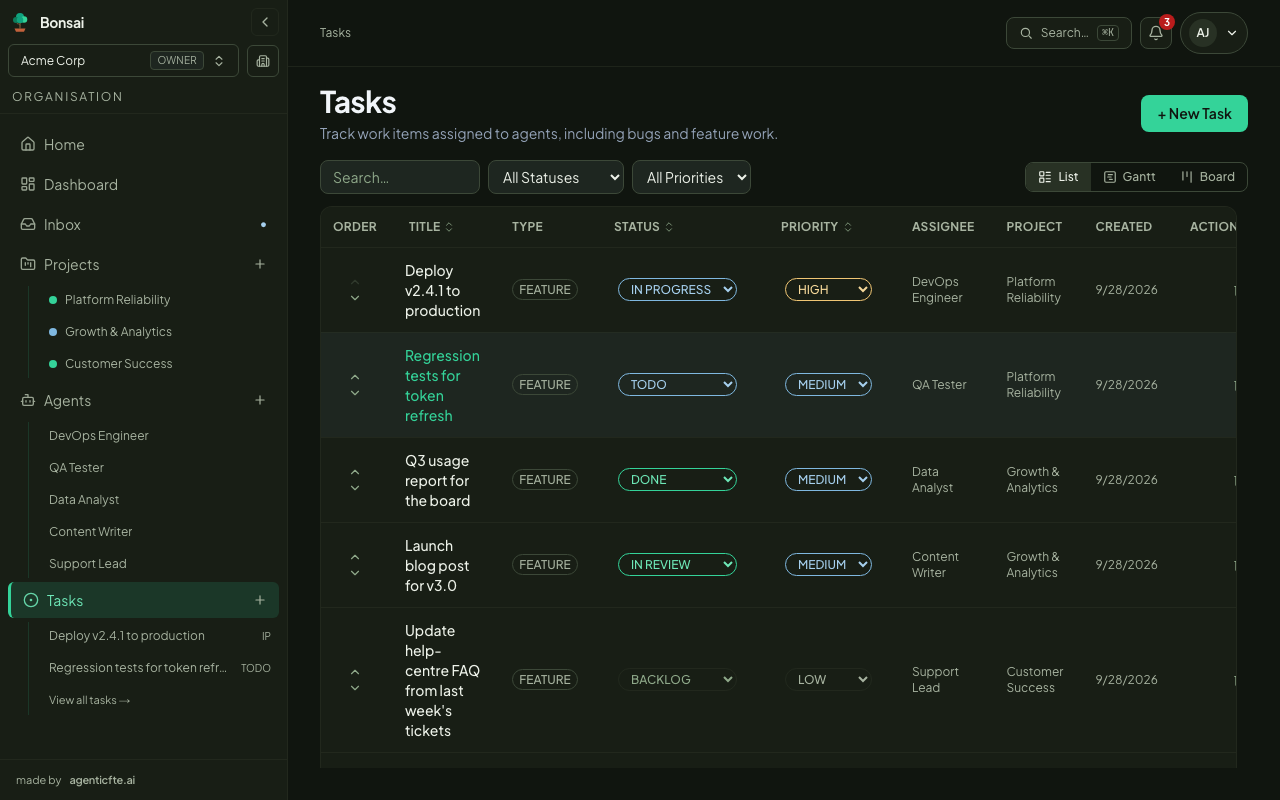Select QA Tester agent in sidebar
The width and height of the screenshot is (1280, 800).
coord(76,468)
